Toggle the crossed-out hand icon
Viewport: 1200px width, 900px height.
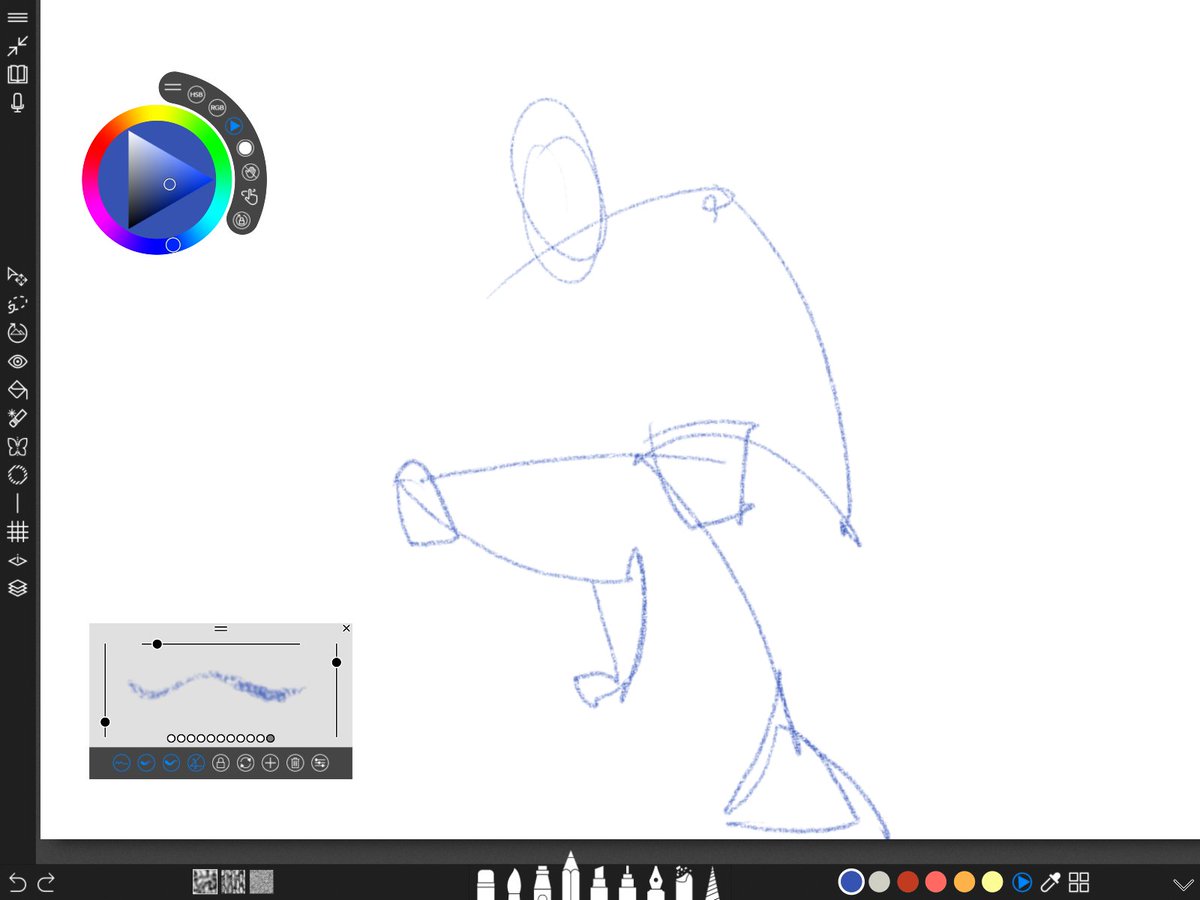[249, 172]
